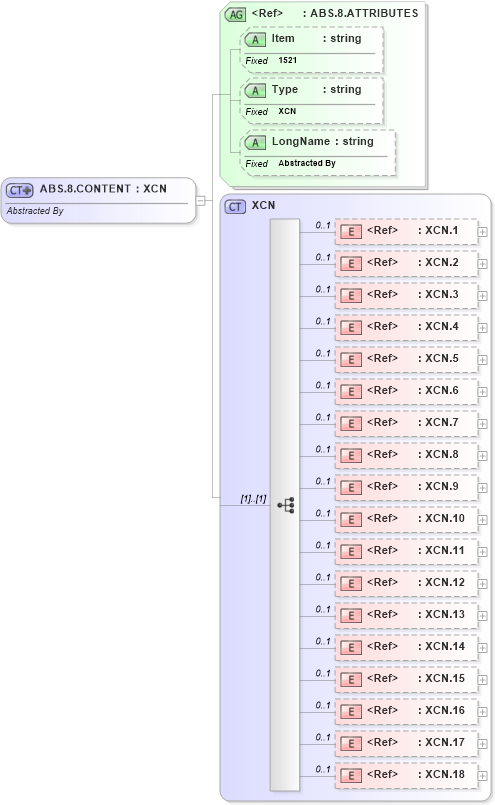
Task: Expand the XCN.5 element
Action: tap(482, 360)
